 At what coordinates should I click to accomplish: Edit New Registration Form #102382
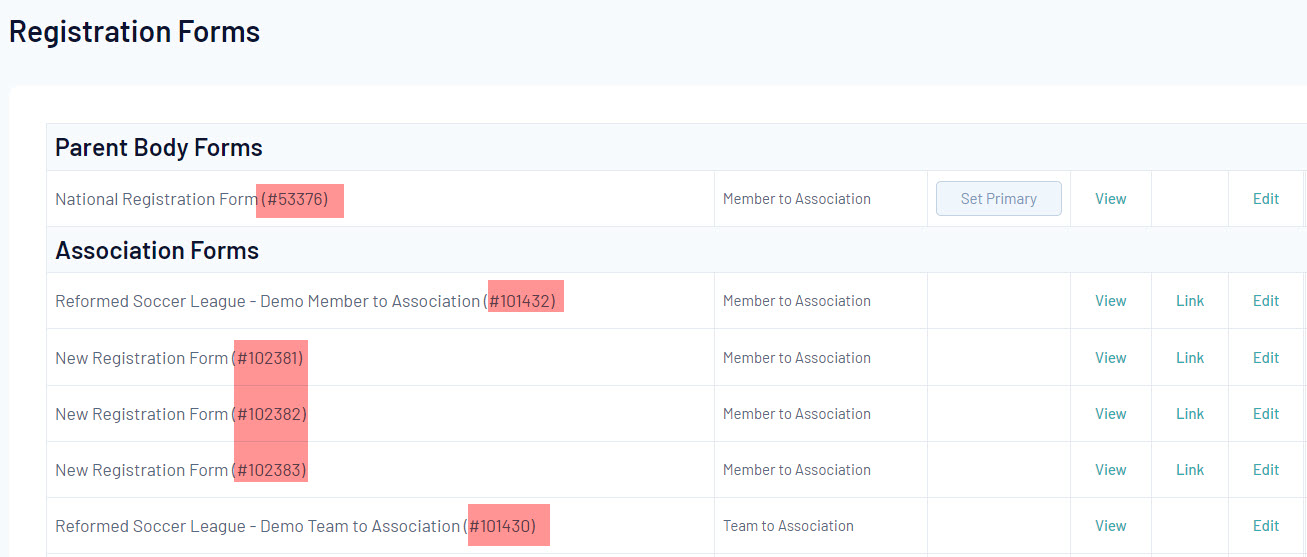(x=1265, y=414)
